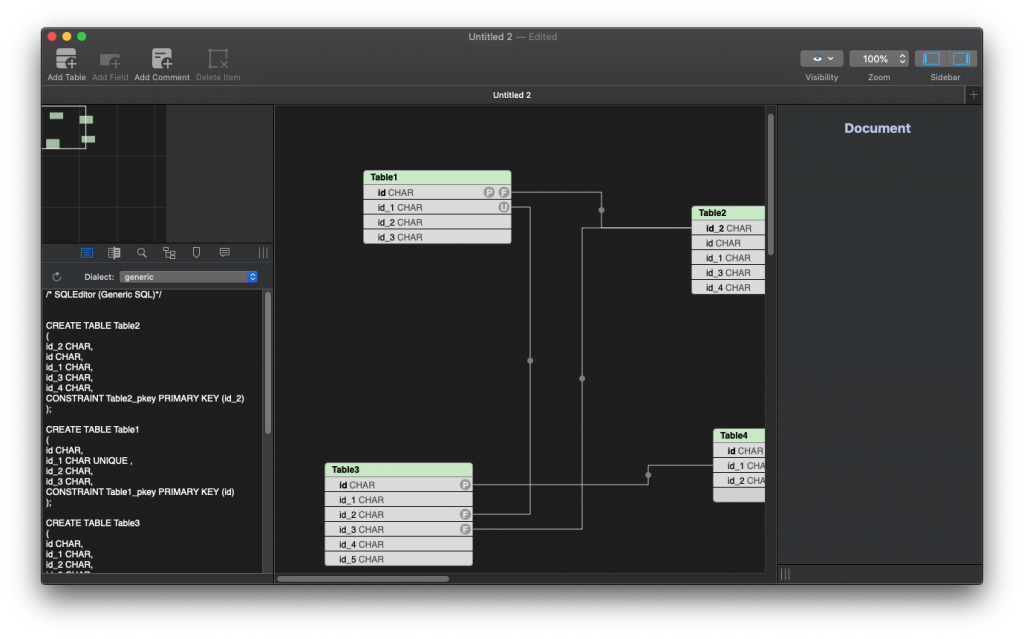The image size is (1024, 639).
Task: Open the hierarchy tree panel icon
Action: (x=169, y=253)
